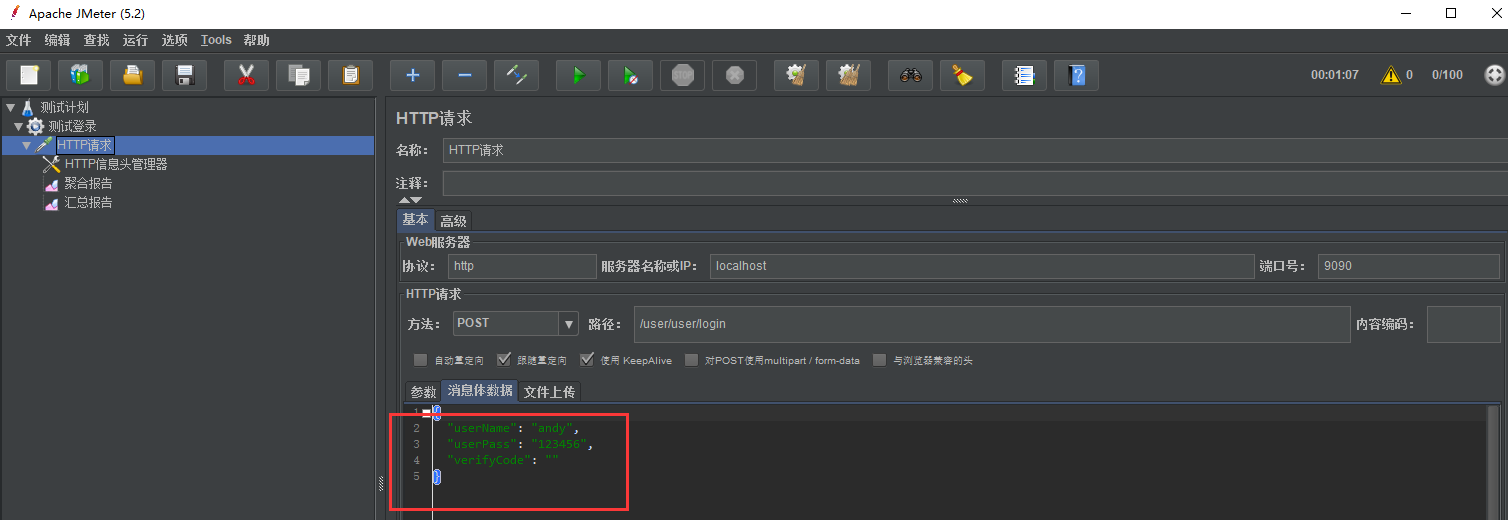Screen dimensions: 1508x520
Task: Click the gear icon of 测试登录
Action: [36, 126]
